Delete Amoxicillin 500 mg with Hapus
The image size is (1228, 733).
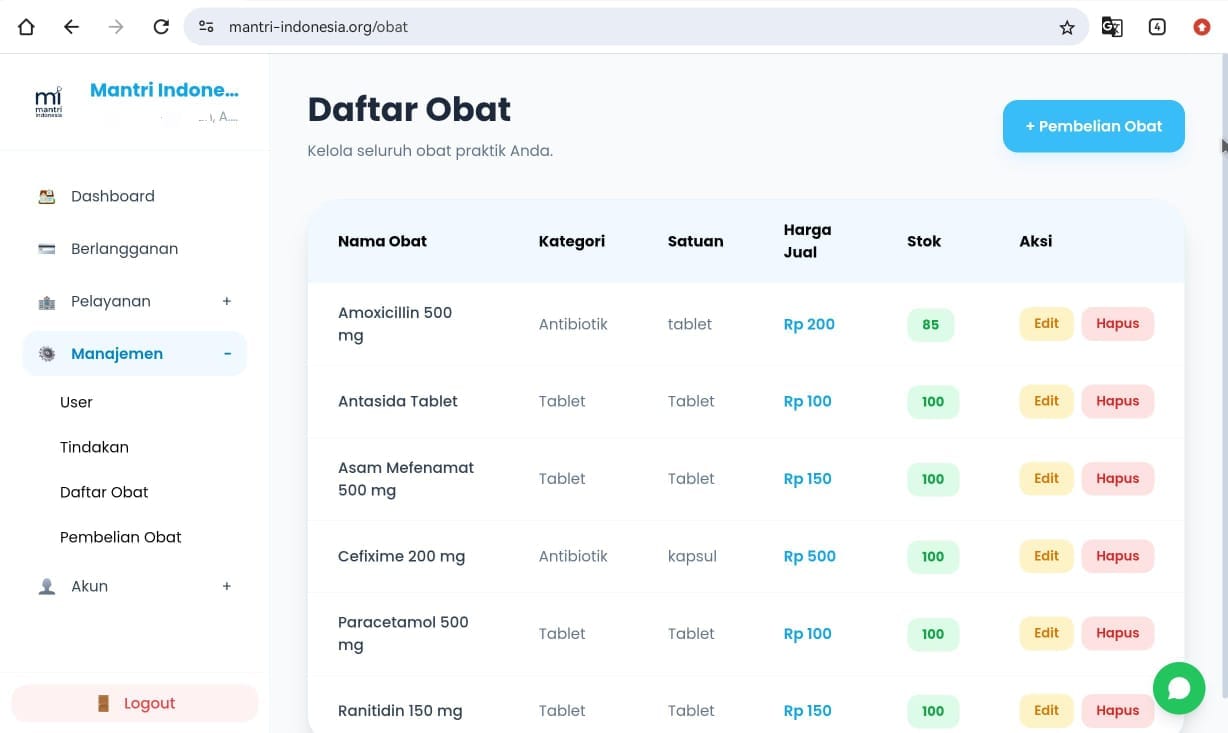click(x=1118, y=324)
